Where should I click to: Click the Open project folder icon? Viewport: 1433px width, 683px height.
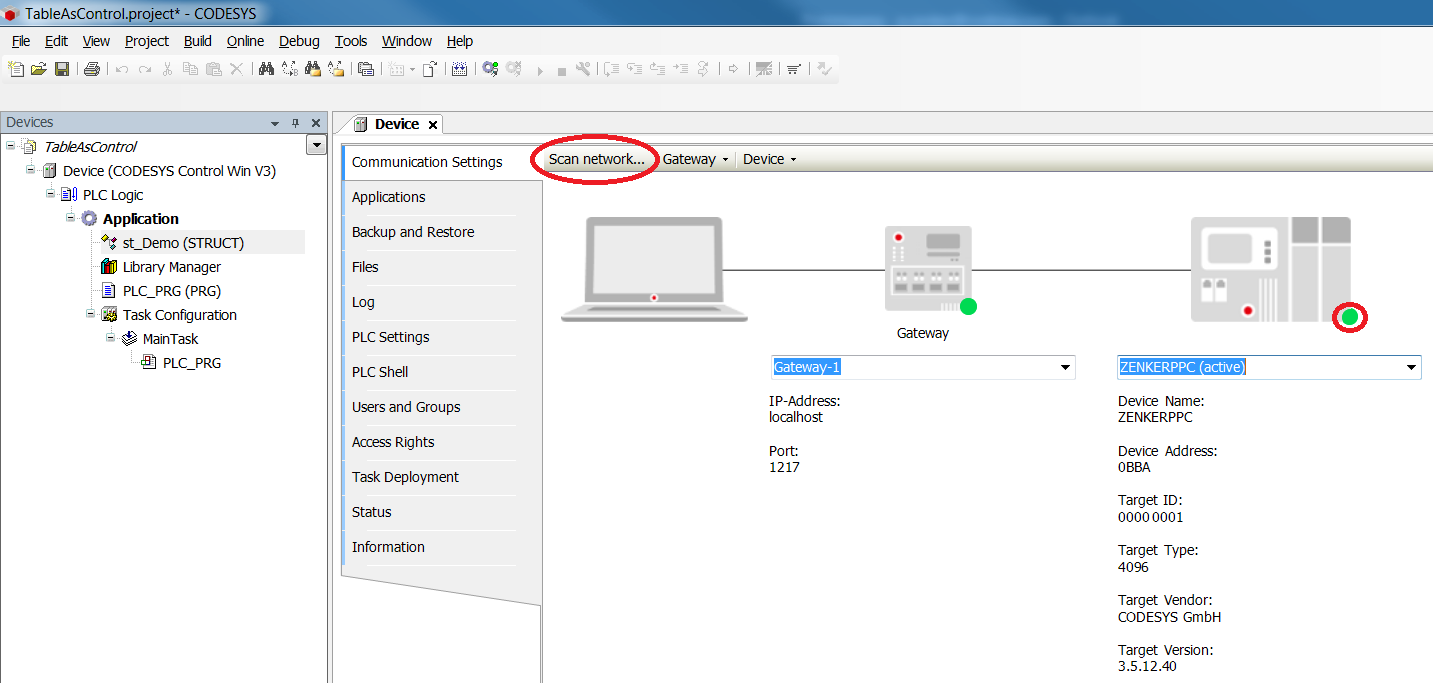39,69
